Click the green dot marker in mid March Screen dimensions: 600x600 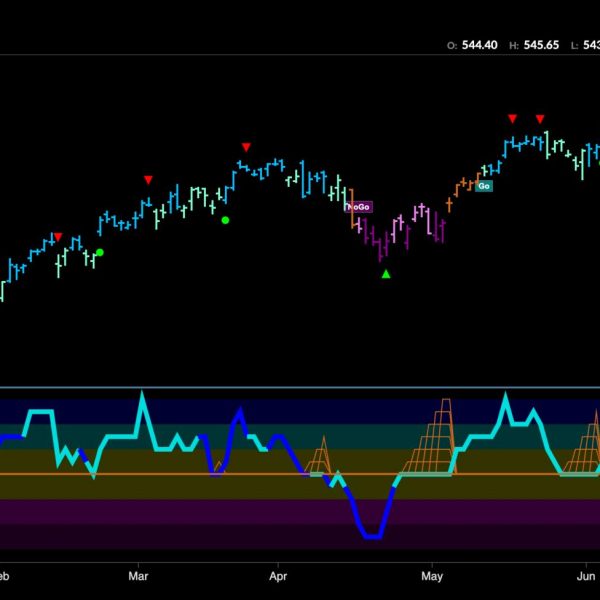tap(225, 220)
